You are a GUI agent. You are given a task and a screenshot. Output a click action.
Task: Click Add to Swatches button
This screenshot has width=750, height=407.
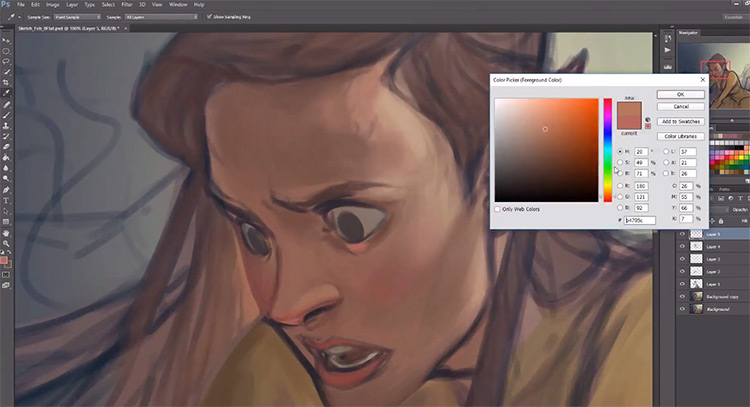[680, 121]
